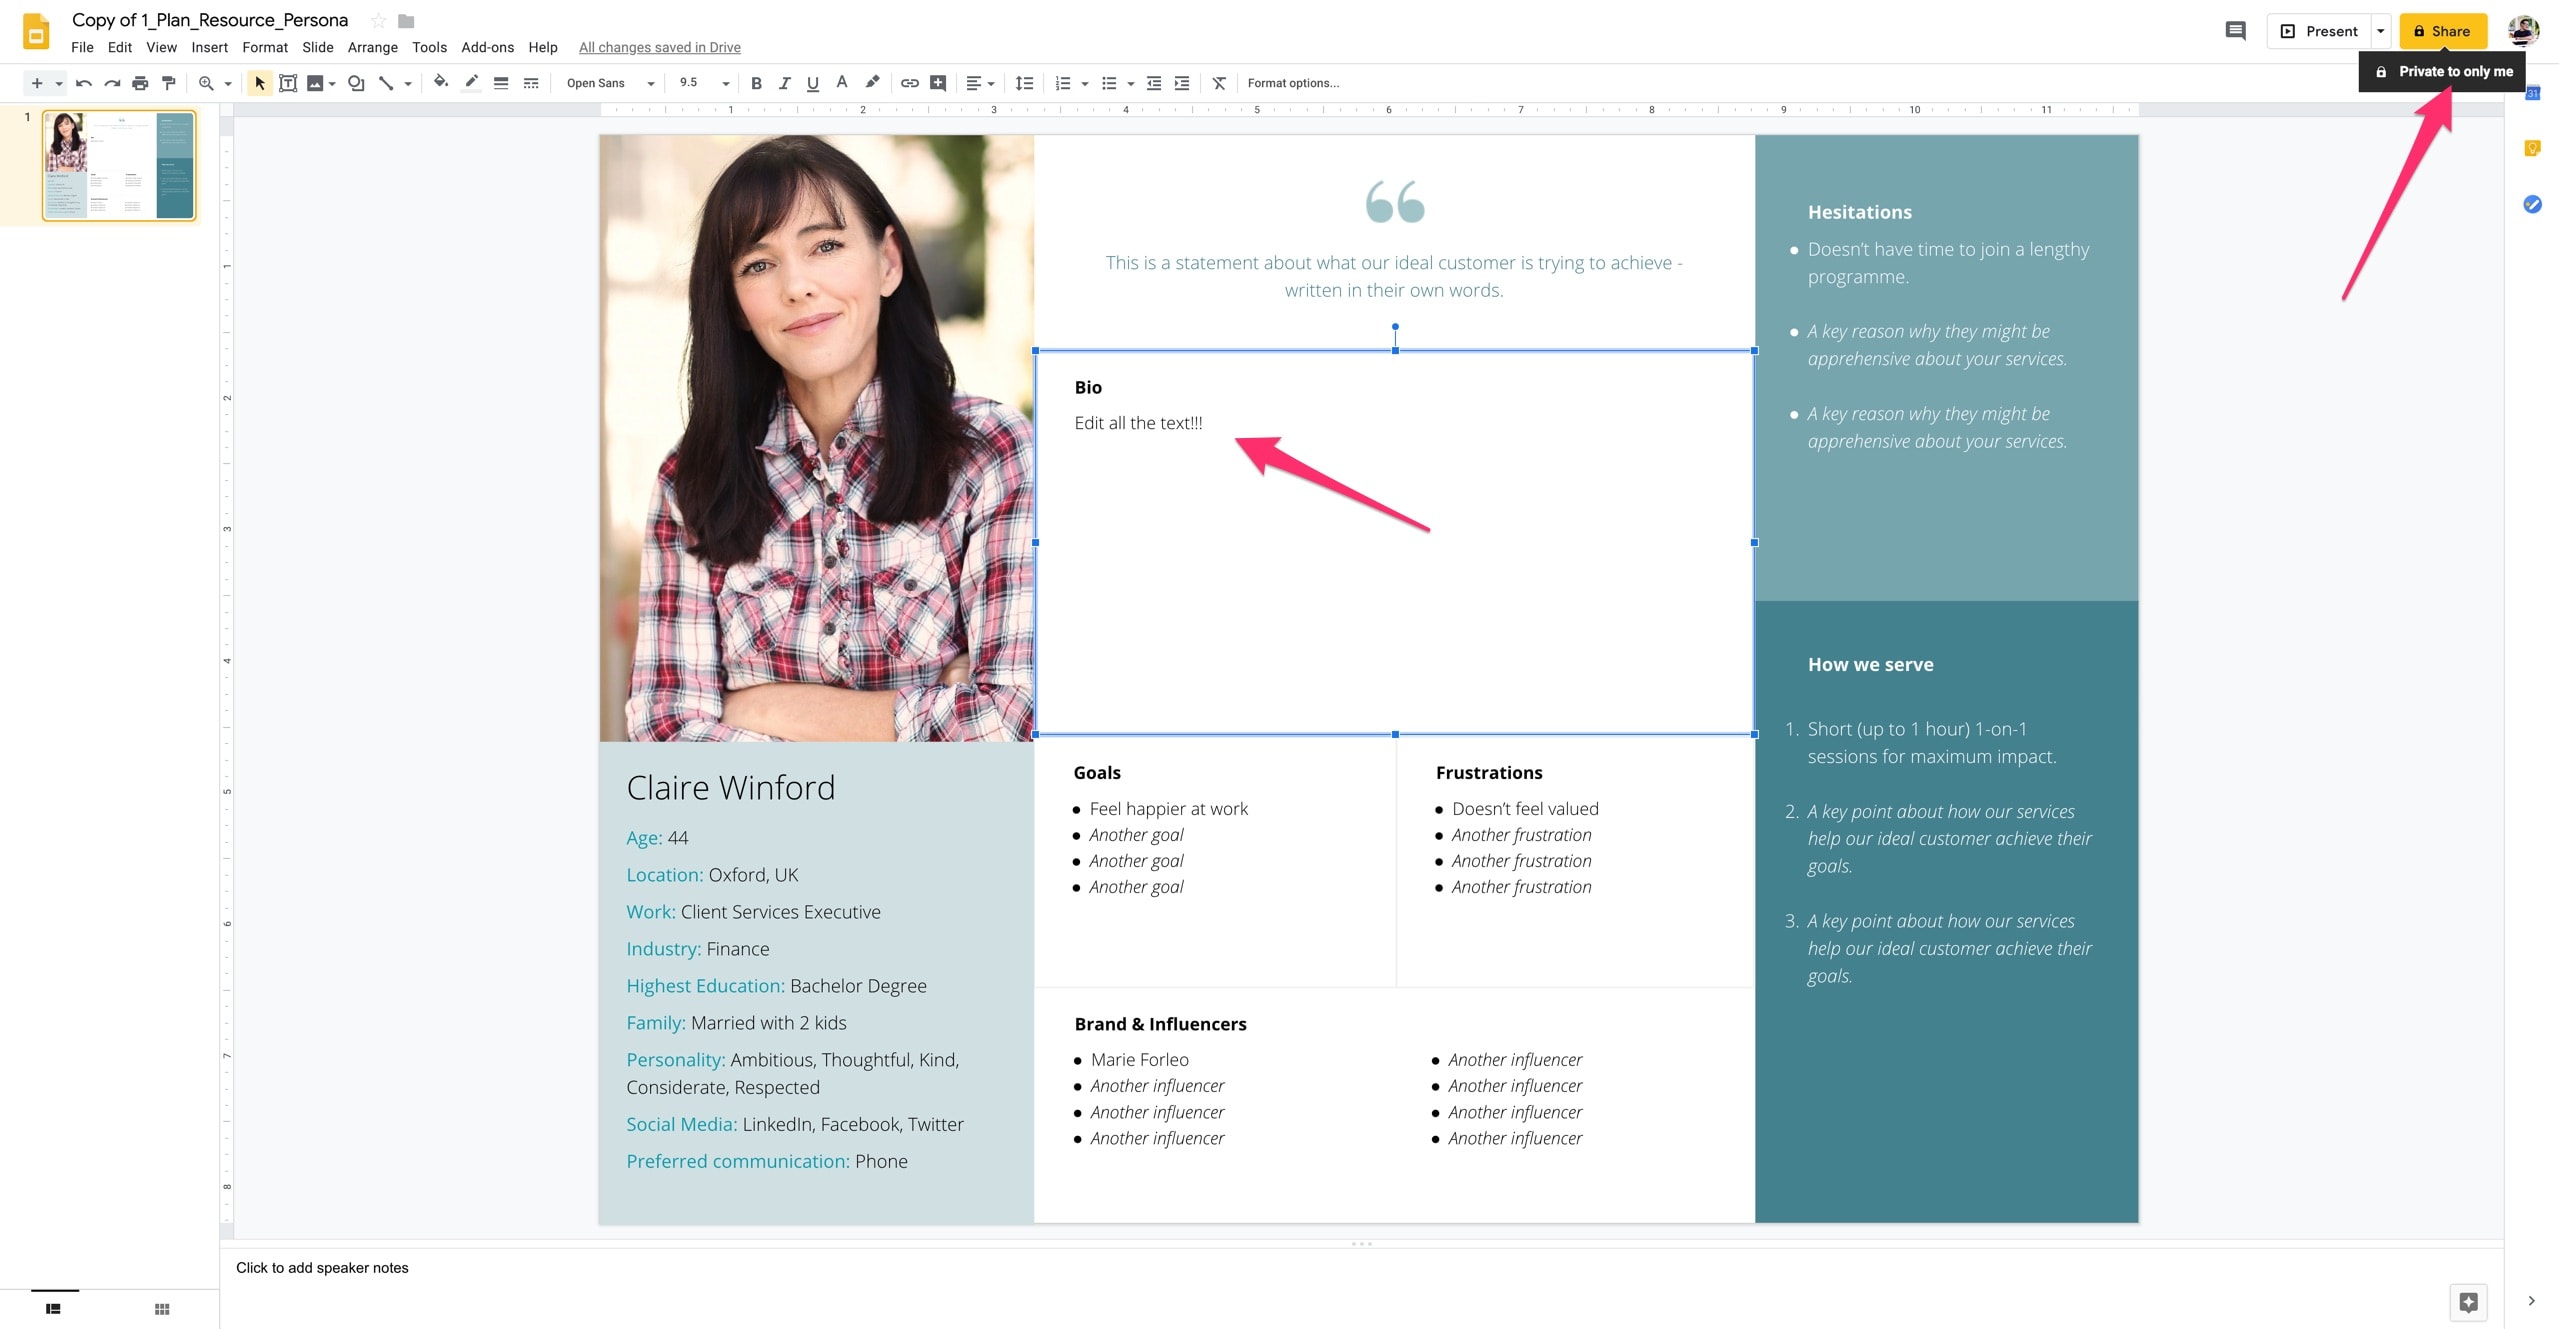Click the Insert link icon
This screenshot has width=2559, height=1329.
pyautogui.click(x=905, y=81)
